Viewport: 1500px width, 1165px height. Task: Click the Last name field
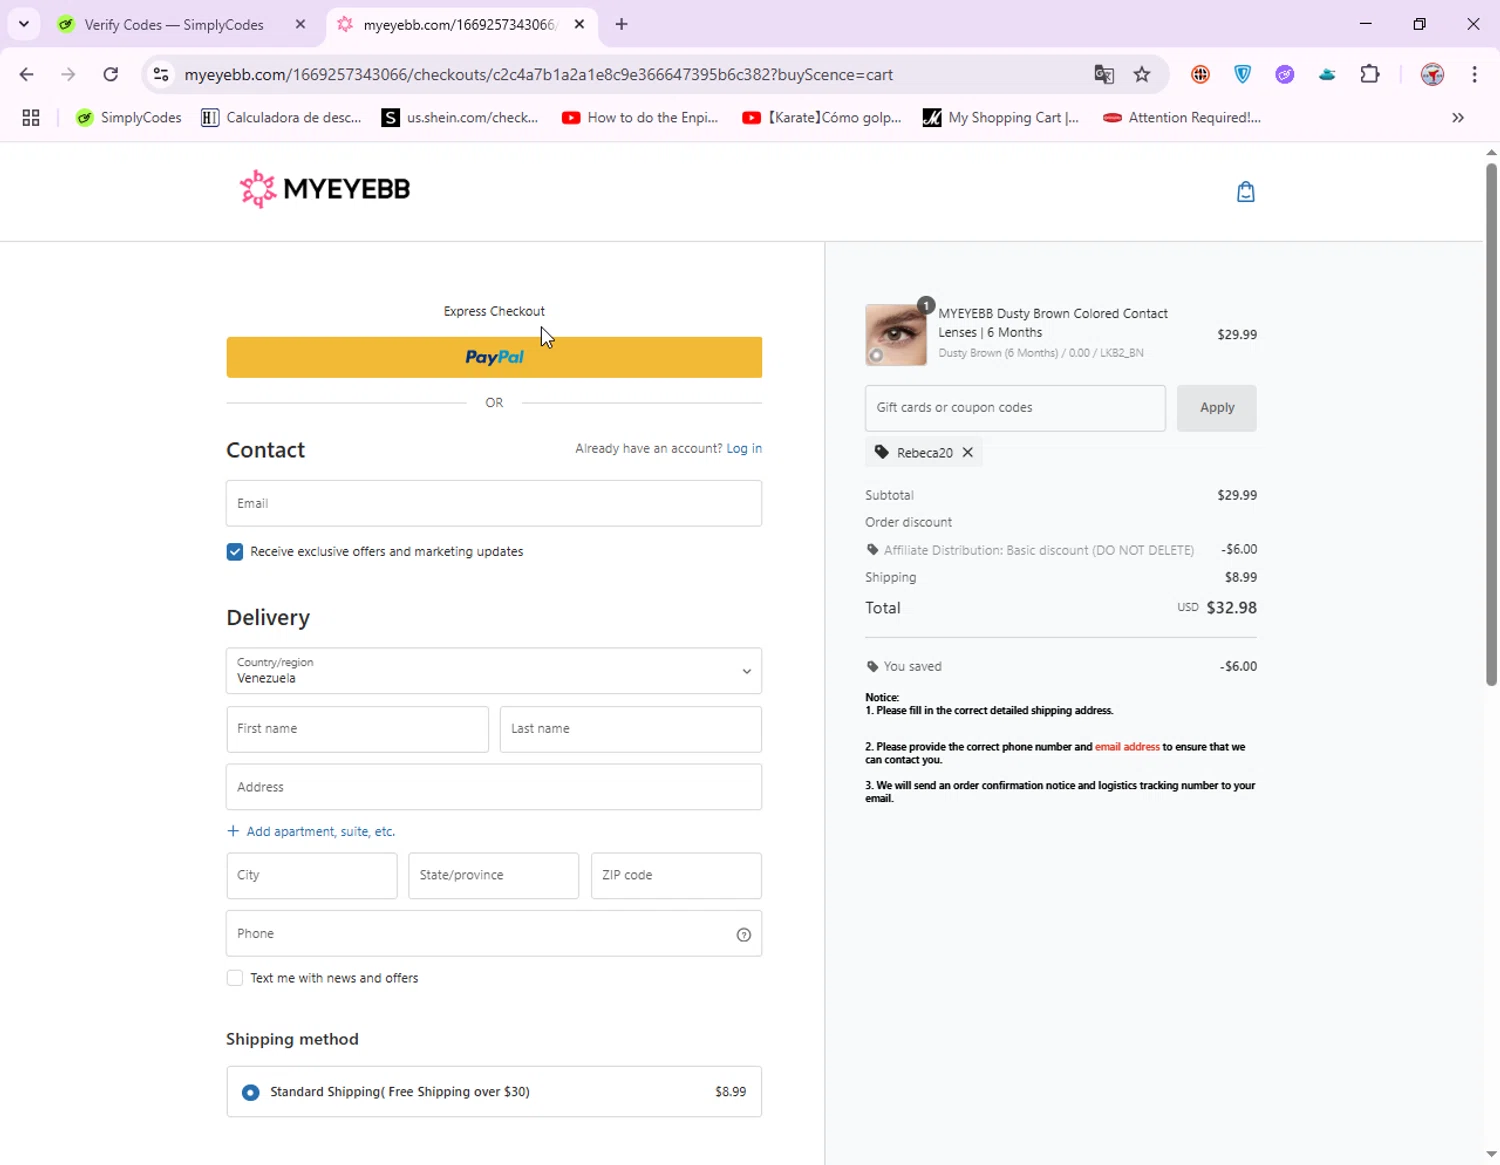click(x=630, y=729)
